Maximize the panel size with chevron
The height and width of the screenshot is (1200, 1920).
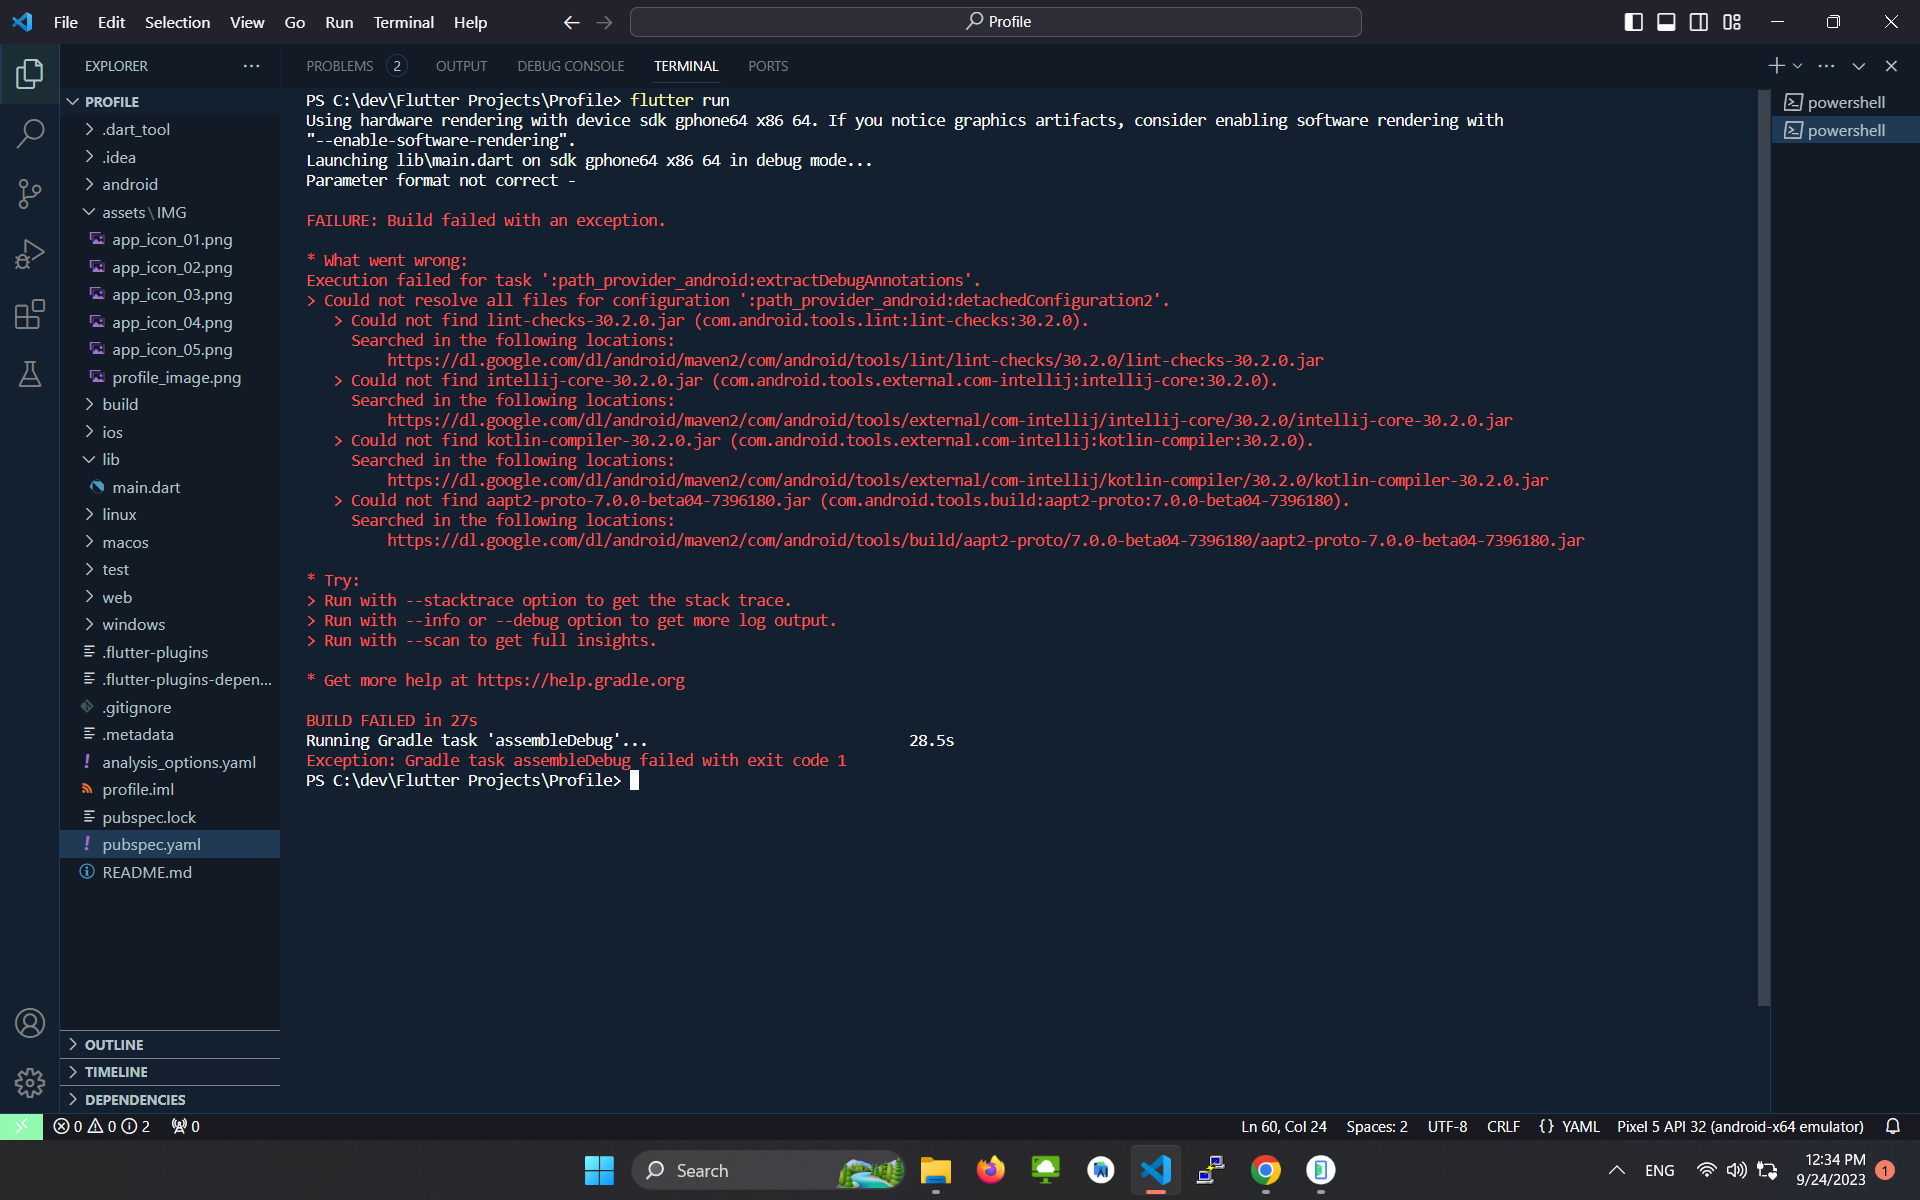pos(1859,66)
